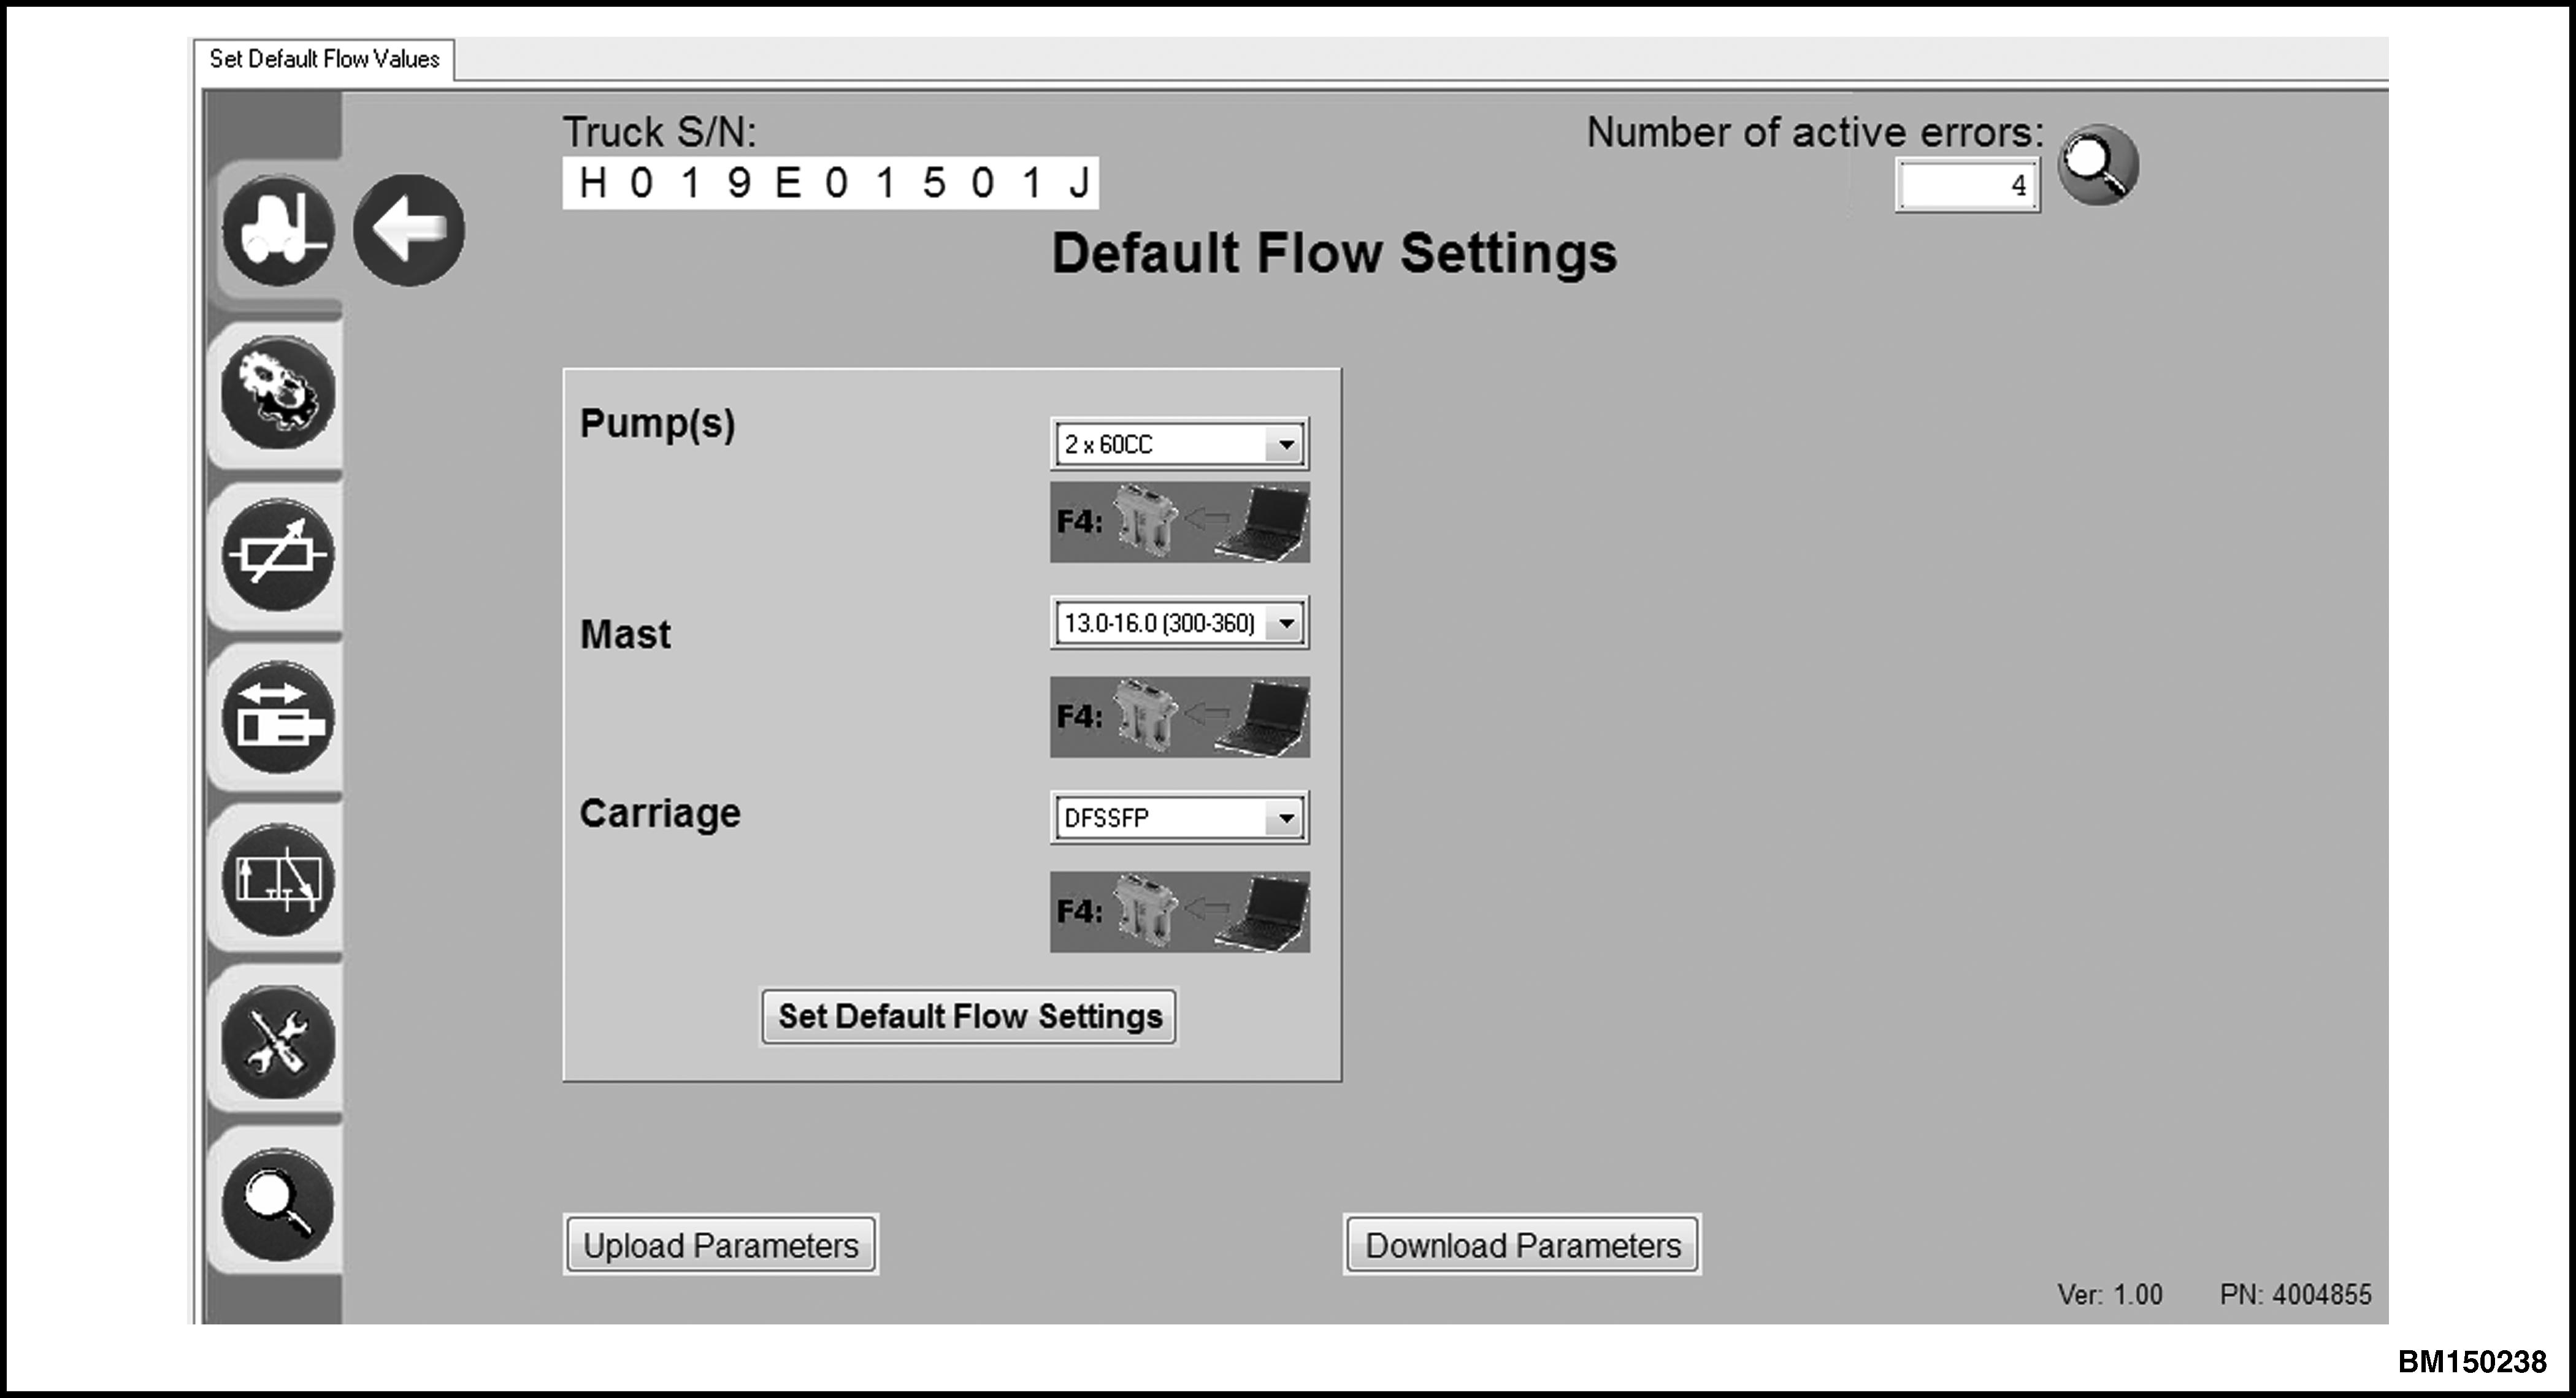Screen dimensions: 2576x1398
Task: Click the Pump(s) label
Action: [x=658, y=424]
